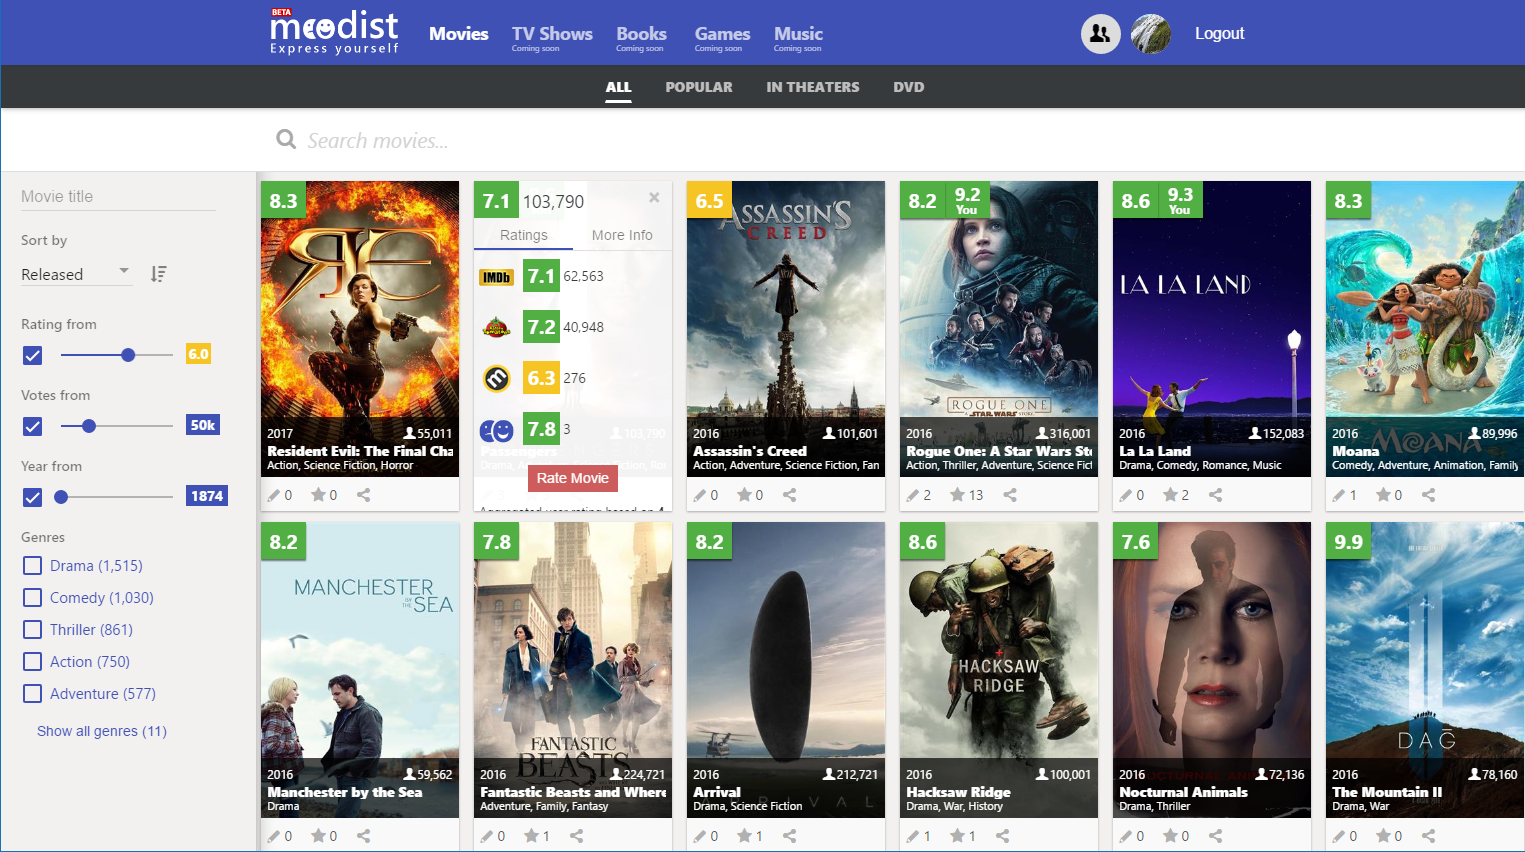Share the Hacksaw Ridge movie
Screen dimensions: 1525x852
point(1003,836)
